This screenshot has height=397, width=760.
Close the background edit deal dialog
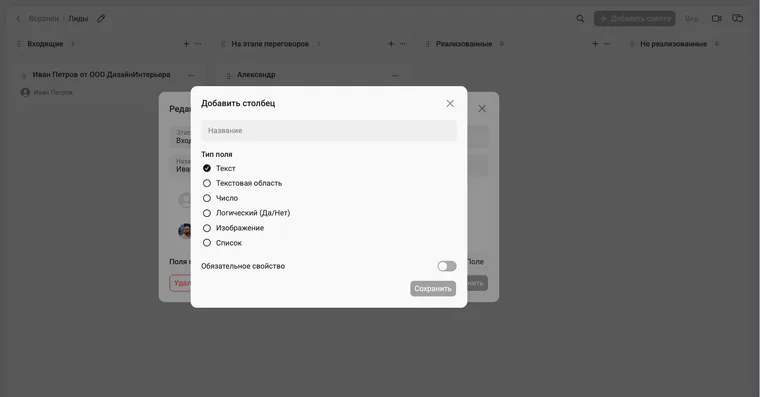482,109
